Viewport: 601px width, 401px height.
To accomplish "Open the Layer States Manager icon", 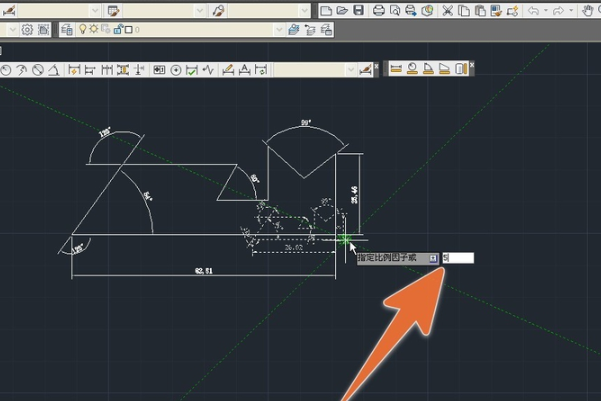I will pos(326,30).
